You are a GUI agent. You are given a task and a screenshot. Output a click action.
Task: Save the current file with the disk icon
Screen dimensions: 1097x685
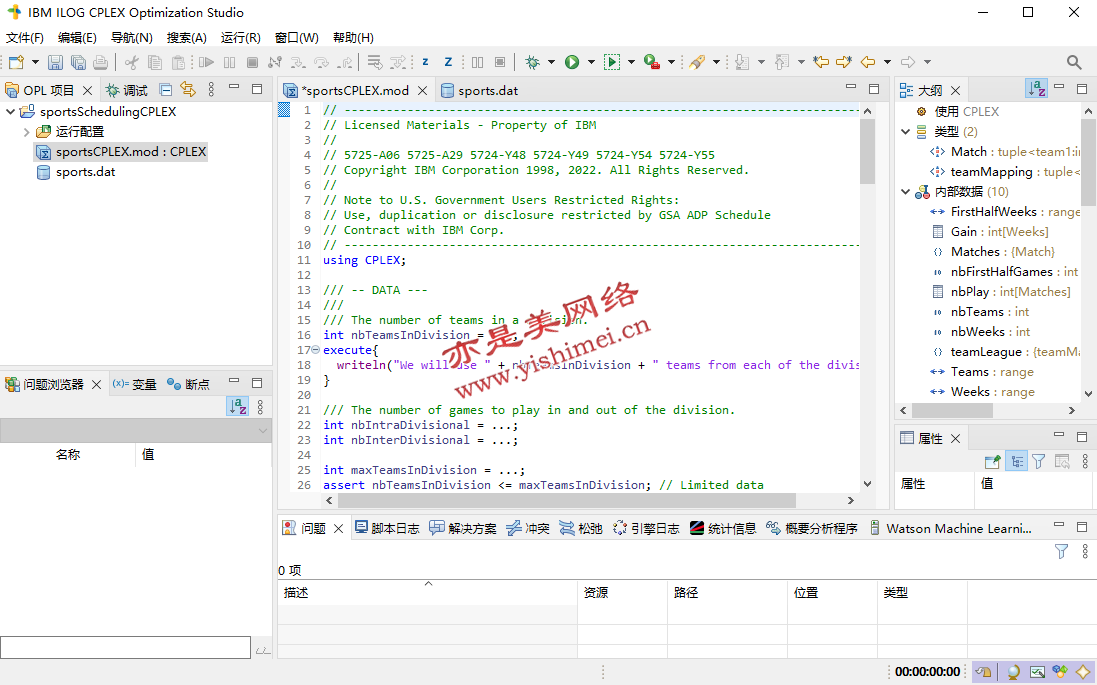coord(55,62)
